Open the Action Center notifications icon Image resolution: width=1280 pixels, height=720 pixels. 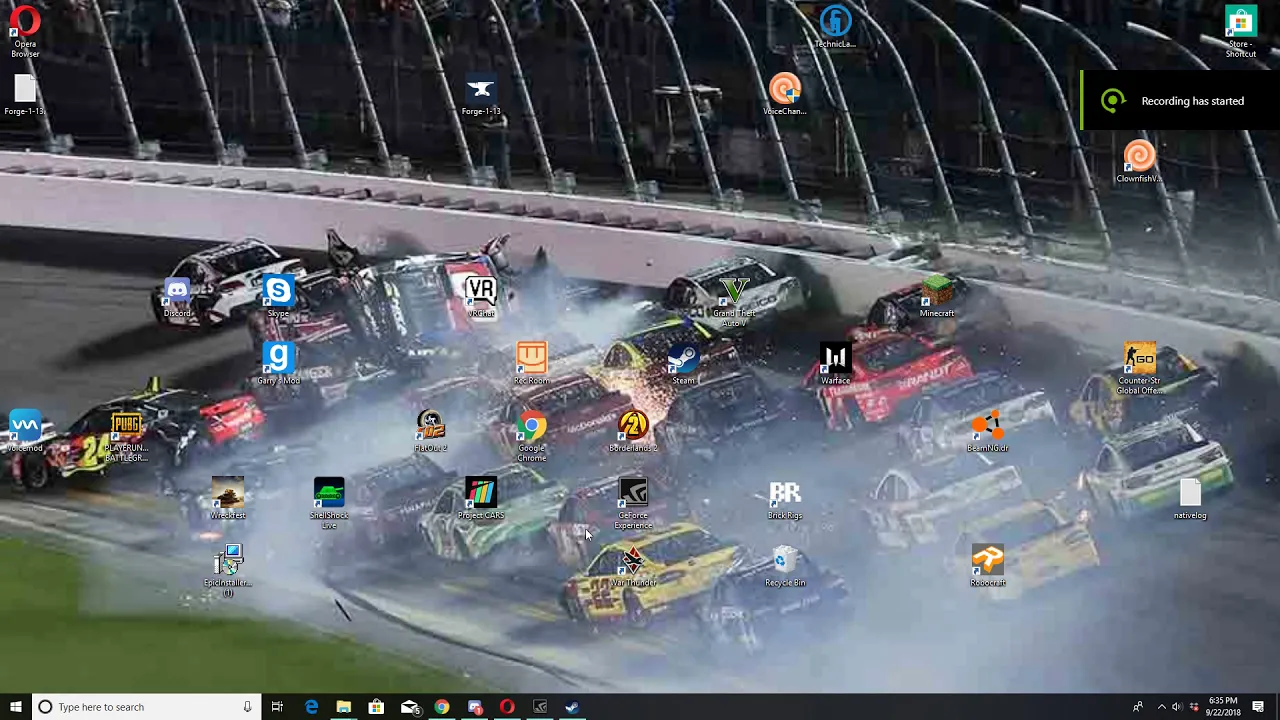[1258, 707]
